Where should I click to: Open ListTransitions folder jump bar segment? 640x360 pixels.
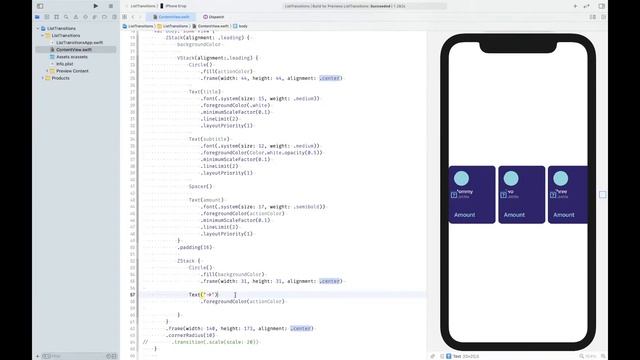coord(173,26)
